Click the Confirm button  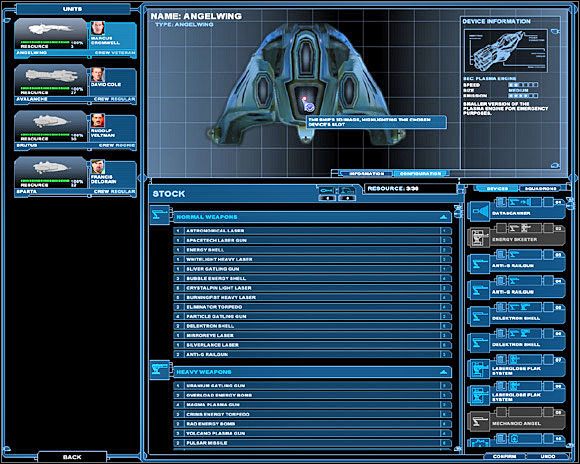pos(504,457)
